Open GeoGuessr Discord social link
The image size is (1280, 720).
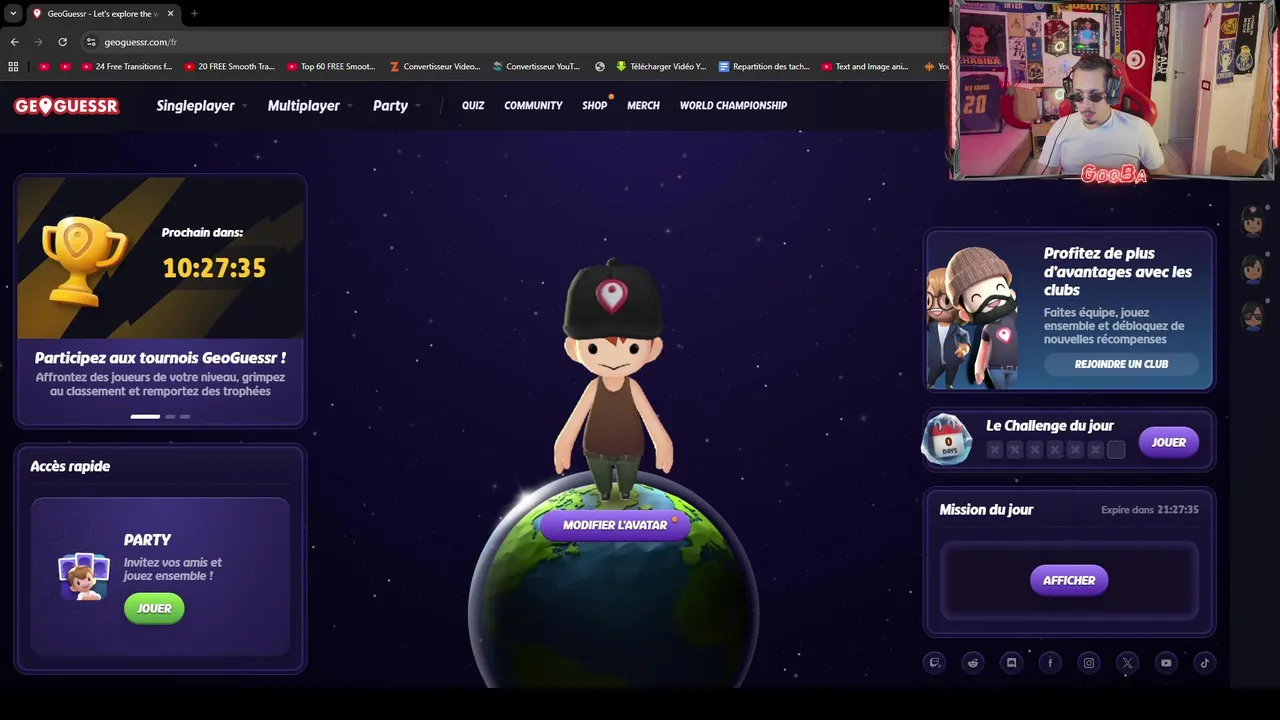tap(1011, 662)
